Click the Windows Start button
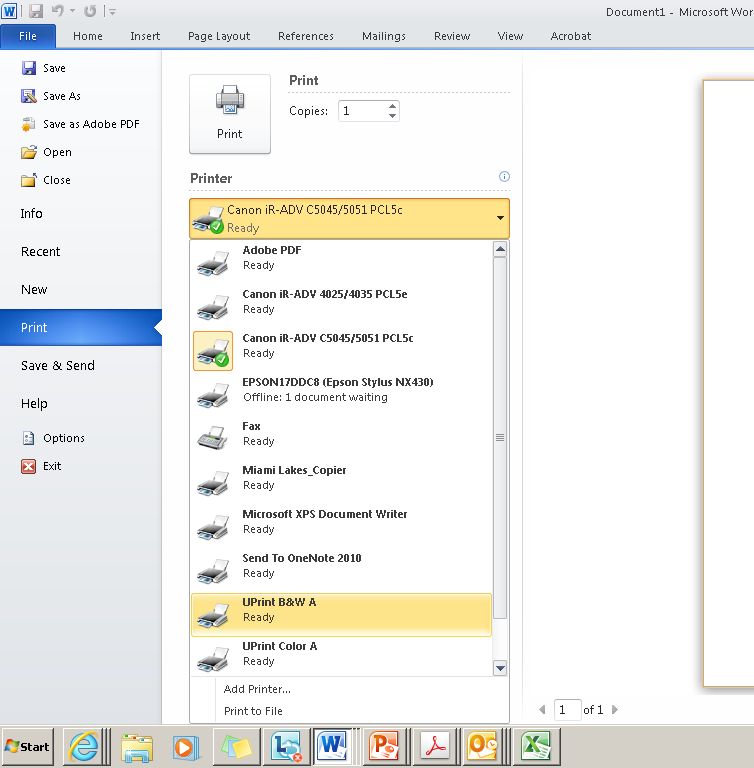 [x=28, y=746]
